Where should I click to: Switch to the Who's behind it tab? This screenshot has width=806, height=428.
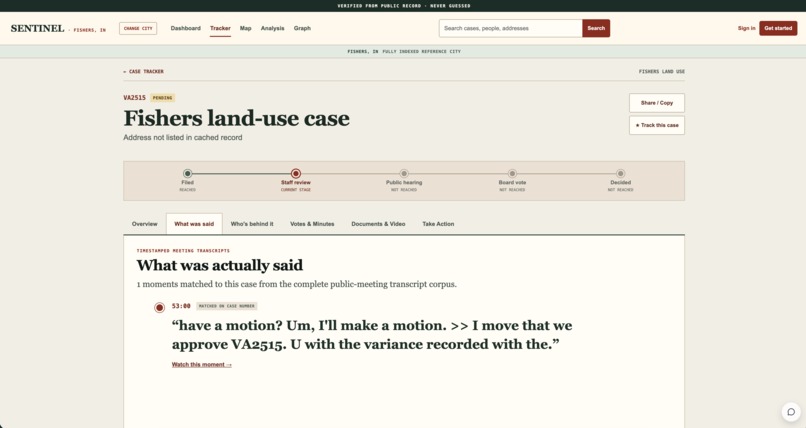click(x=252, y=224)
